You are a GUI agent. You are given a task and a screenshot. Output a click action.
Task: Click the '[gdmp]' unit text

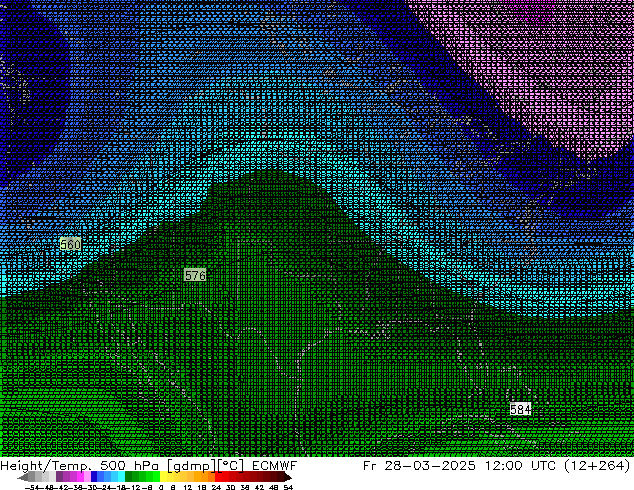point(190,466)
